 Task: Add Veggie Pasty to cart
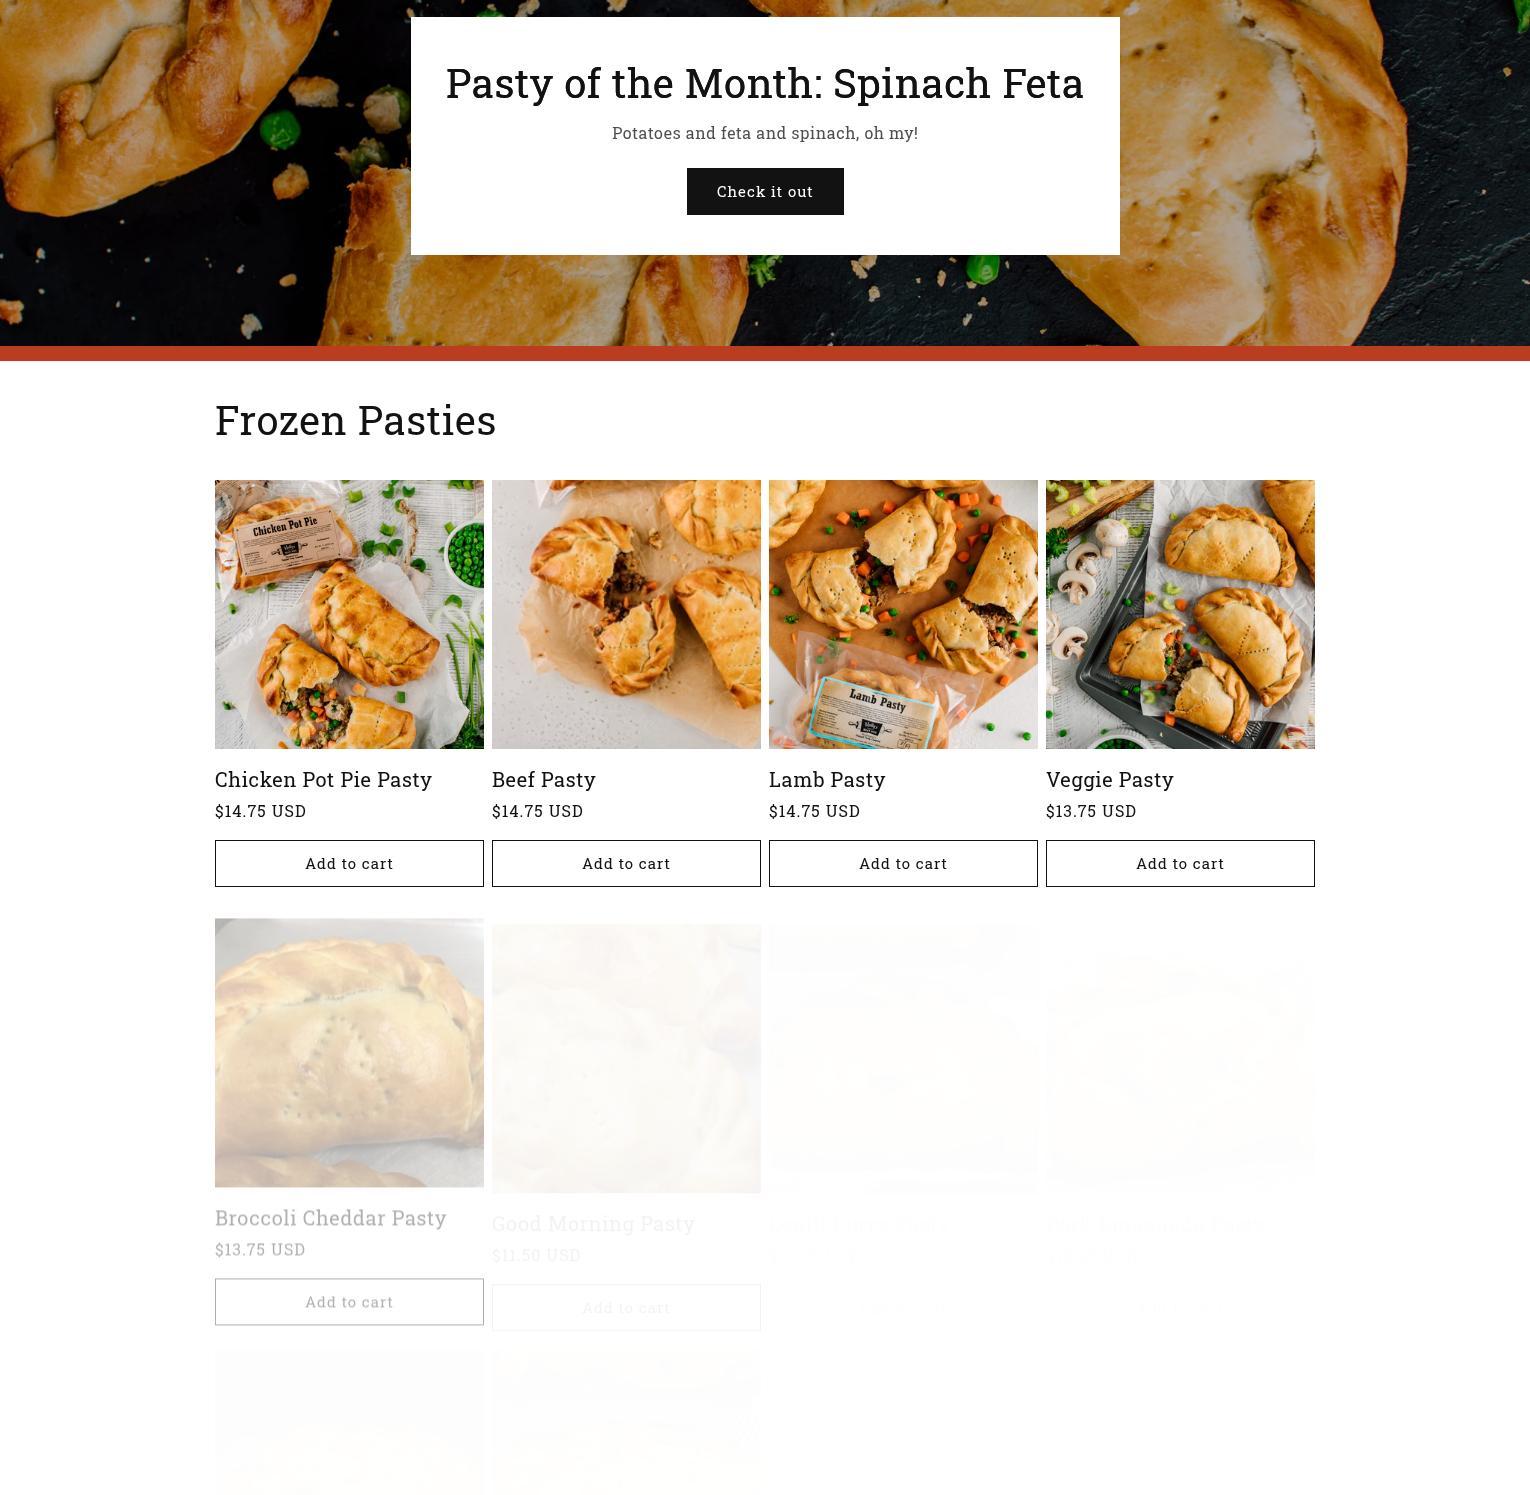pyautogui.click(x=1180, y=863)
